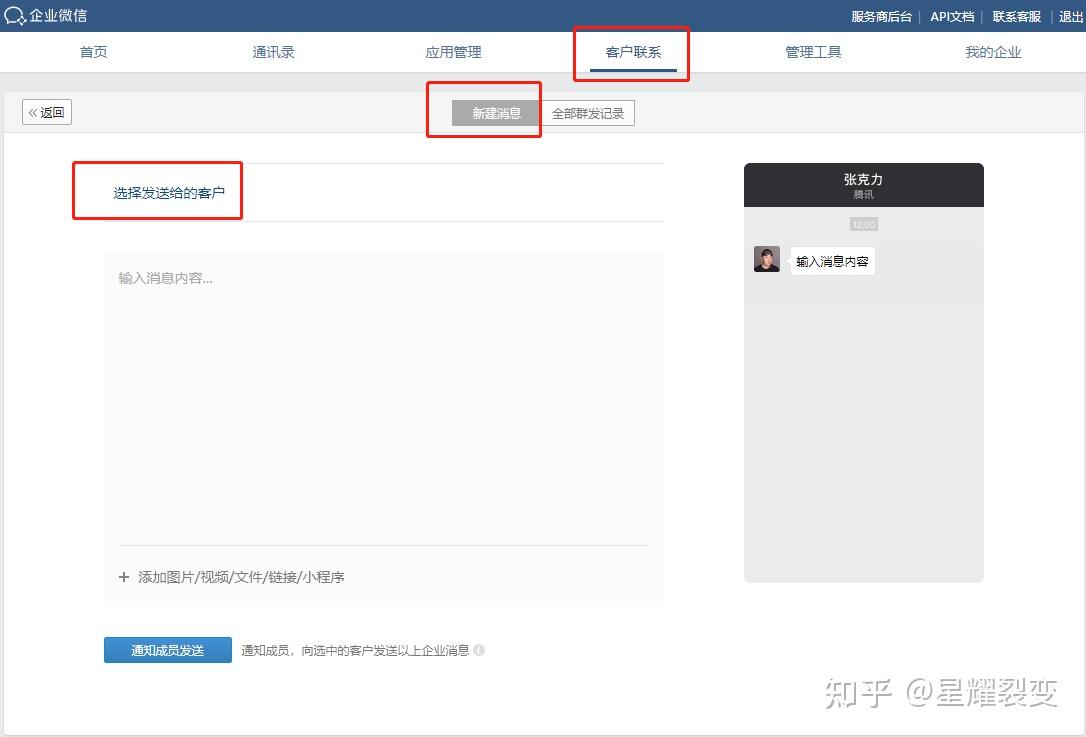Screen dimensions: 1086x737
Task: Click the 通知成员，向选中的客户发送 description text
Action: coord(355,650)
